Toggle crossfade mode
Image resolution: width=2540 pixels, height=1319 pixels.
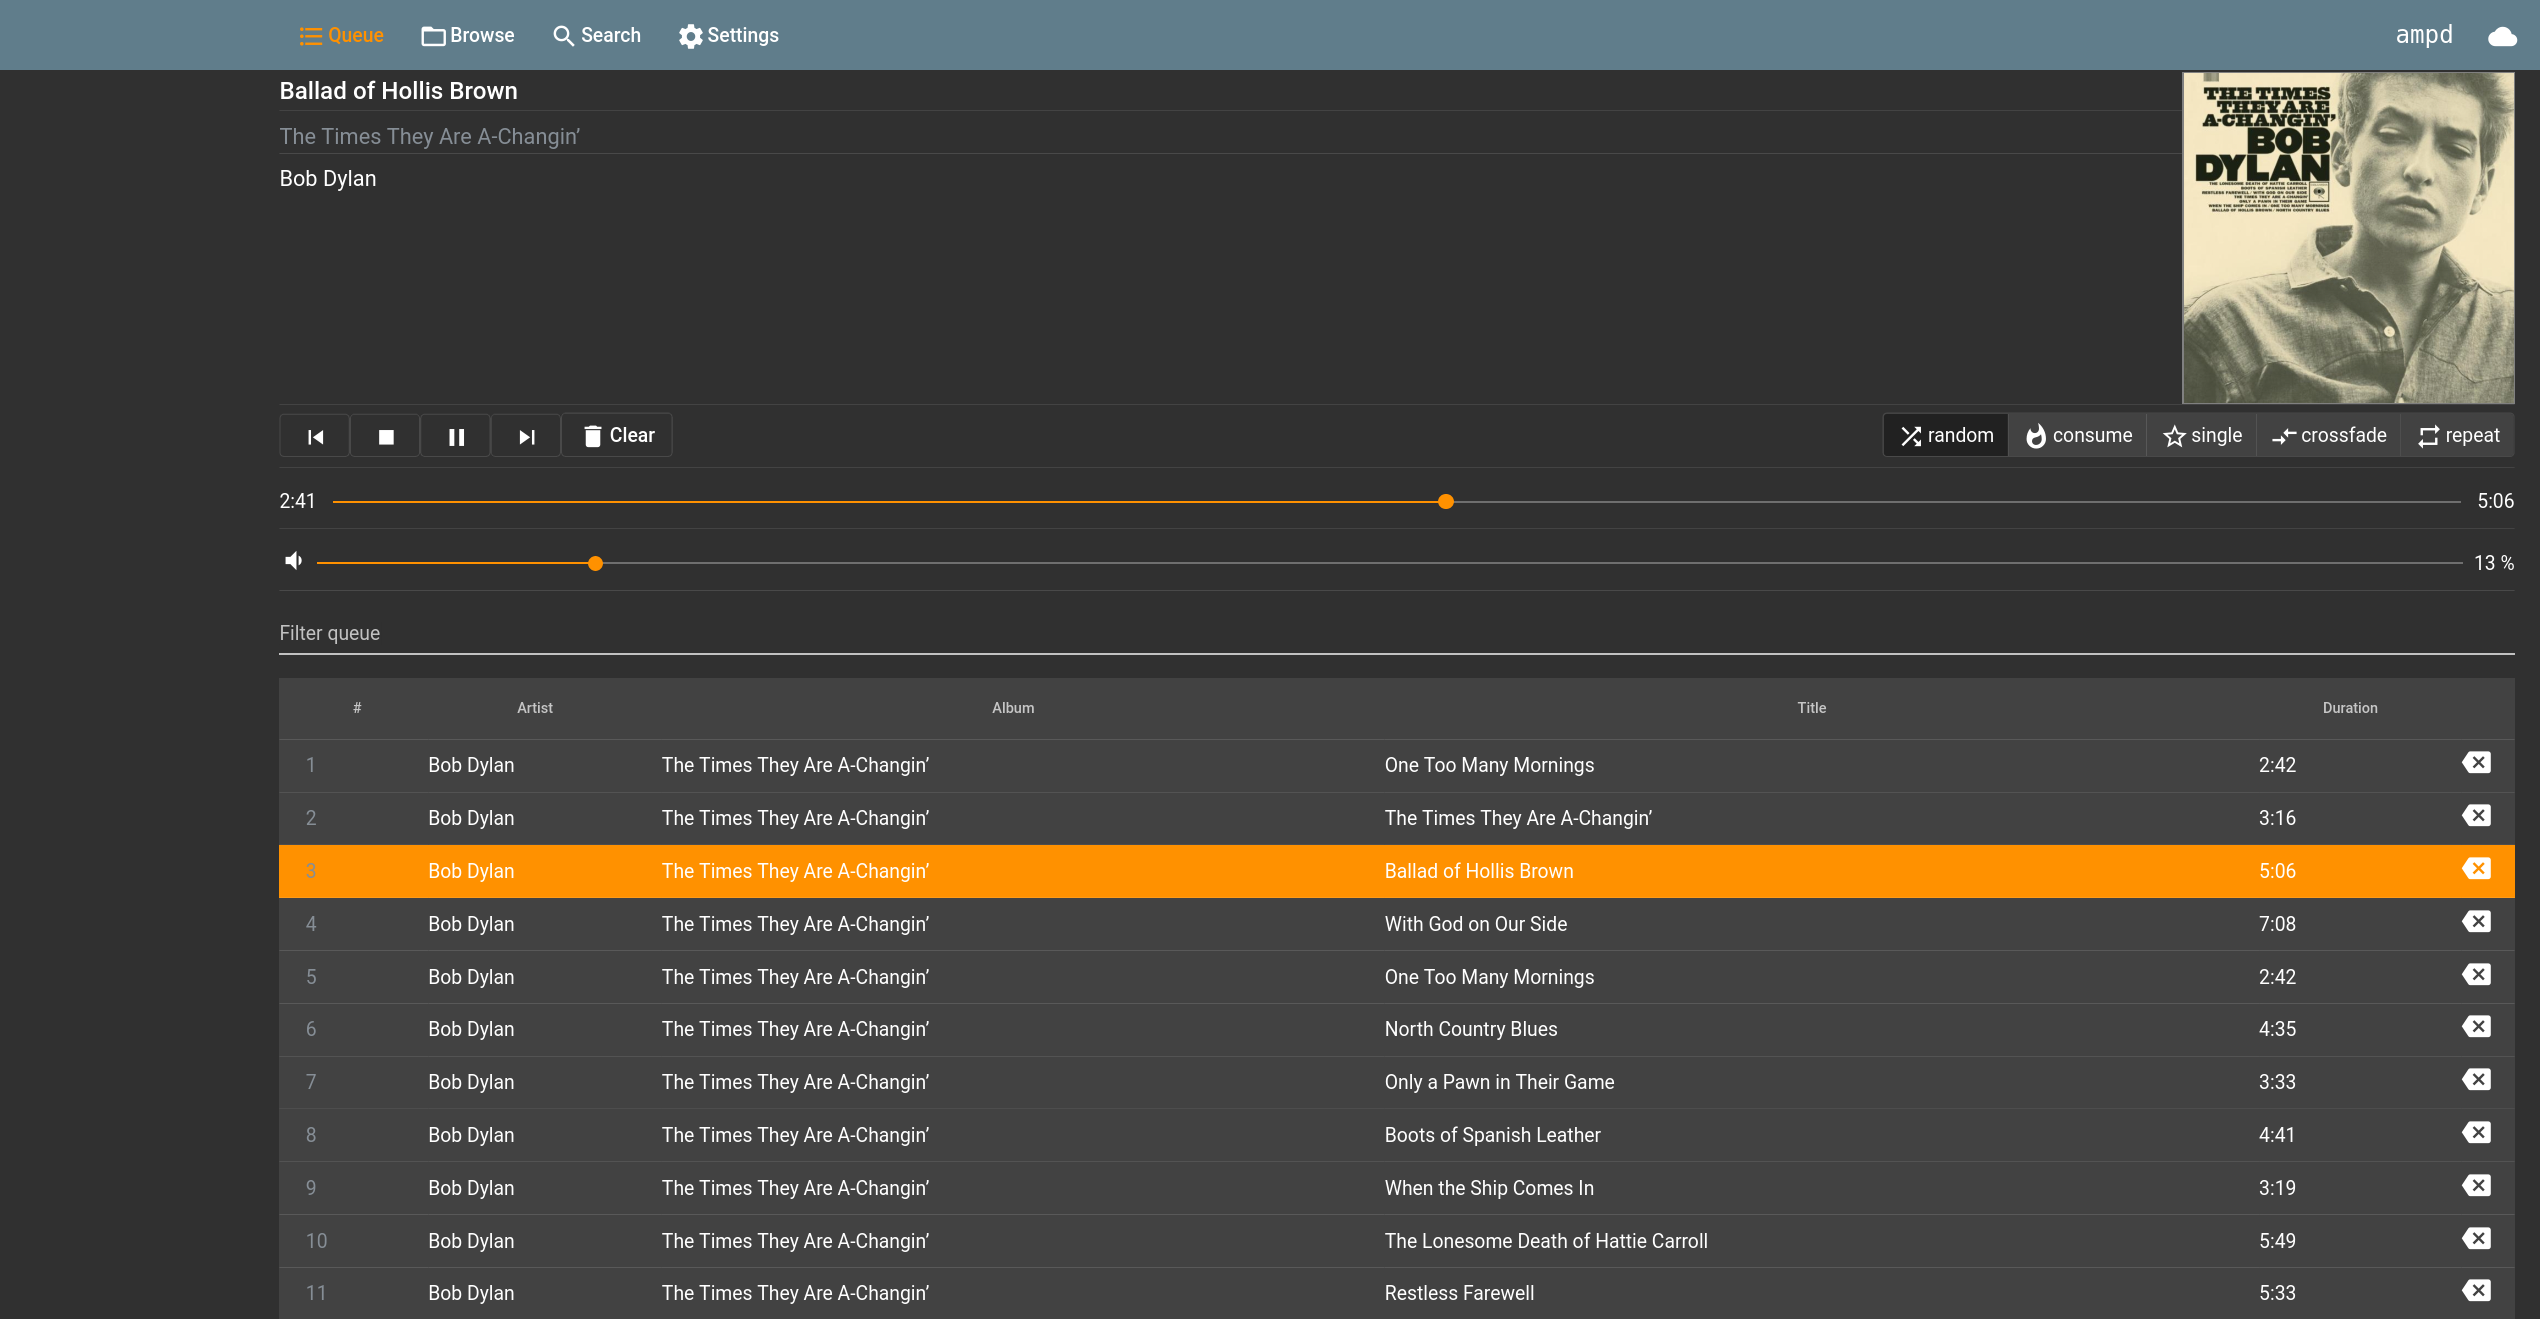(2329, 436)
